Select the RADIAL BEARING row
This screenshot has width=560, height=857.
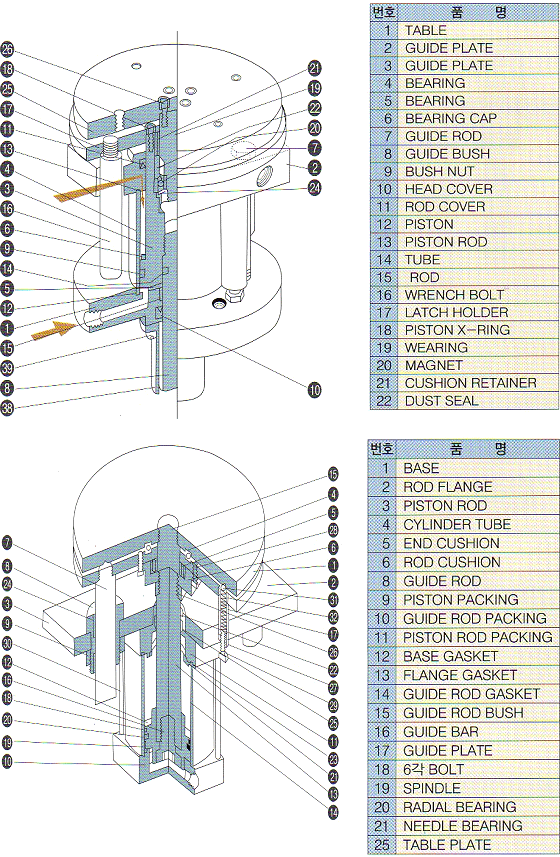click(x=464, y=807)
